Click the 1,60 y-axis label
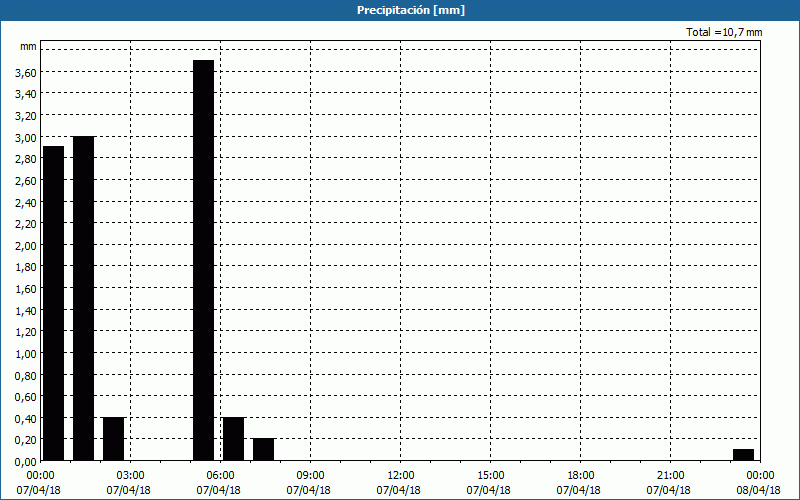Screen dimensions: 800x500 click(26, 289)
